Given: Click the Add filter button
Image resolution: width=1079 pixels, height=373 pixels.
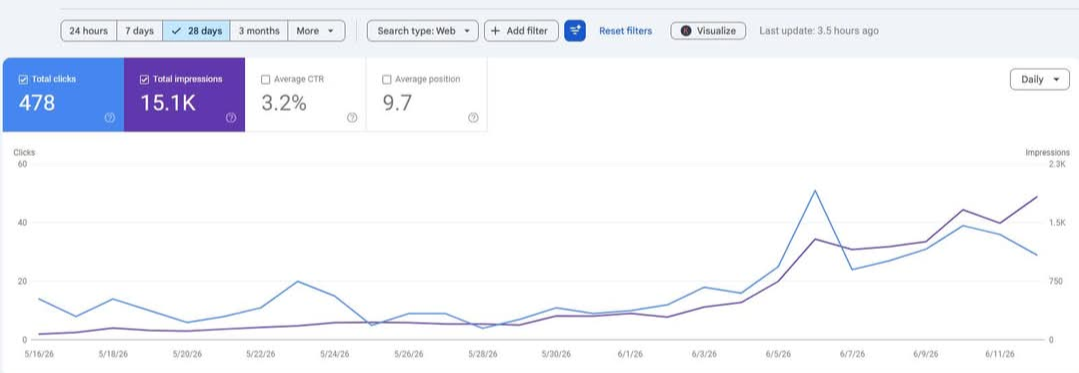Looking at the screenshot, I should [521, 31].
